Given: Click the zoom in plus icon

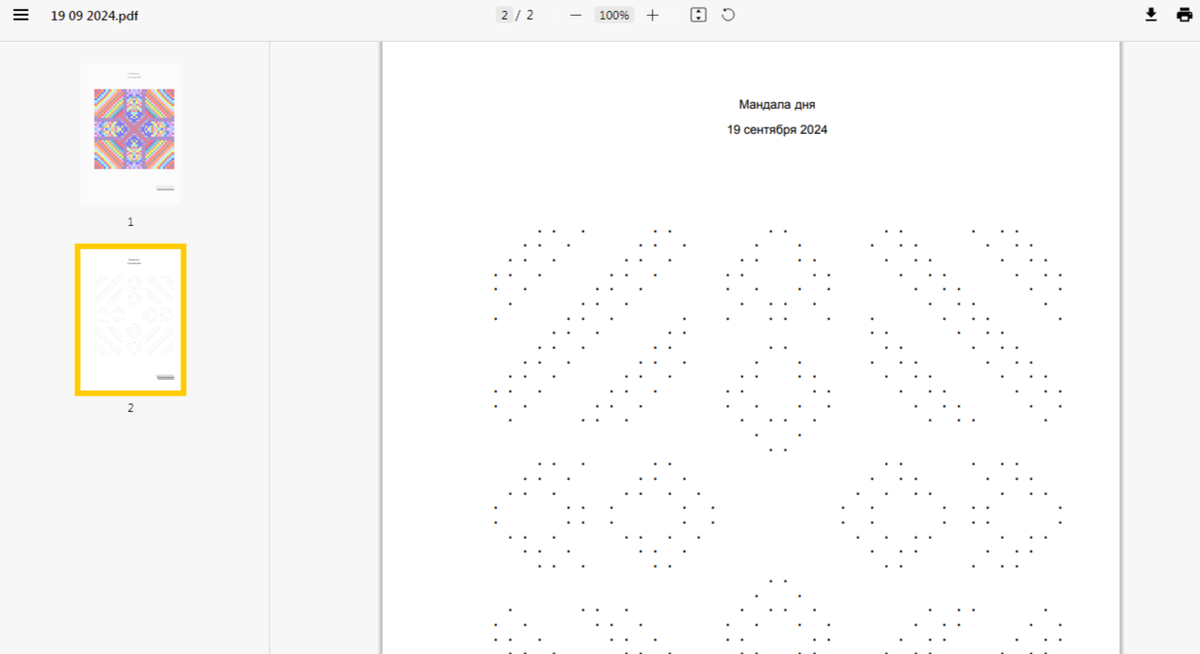Looking at the screenshot, I should pyautogui.click(x=653, y=15).
